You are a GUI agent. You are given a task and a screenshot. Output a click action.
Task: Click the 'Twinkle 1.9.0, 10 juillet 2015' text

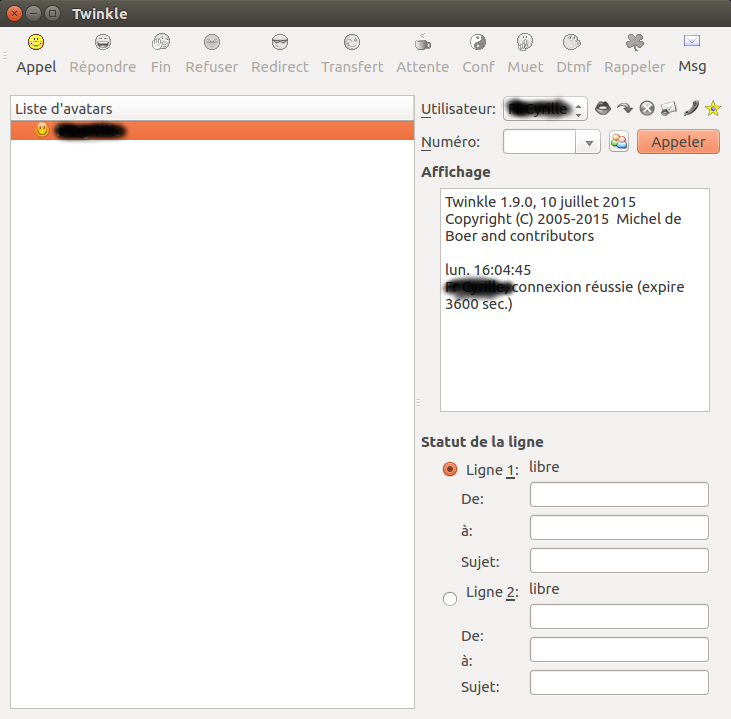(x=540, y=202)
